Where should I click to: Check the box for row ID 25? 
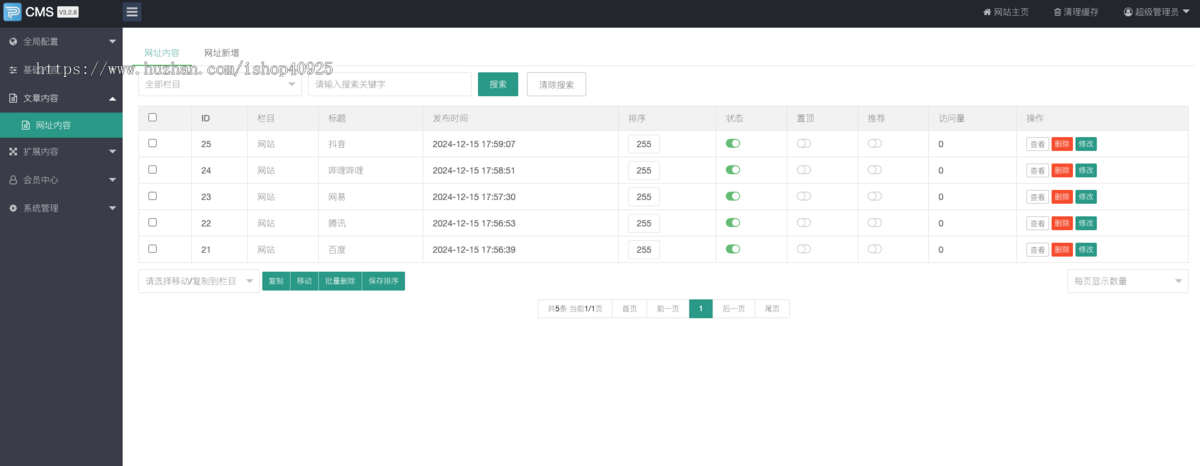(x=152, y=143)
